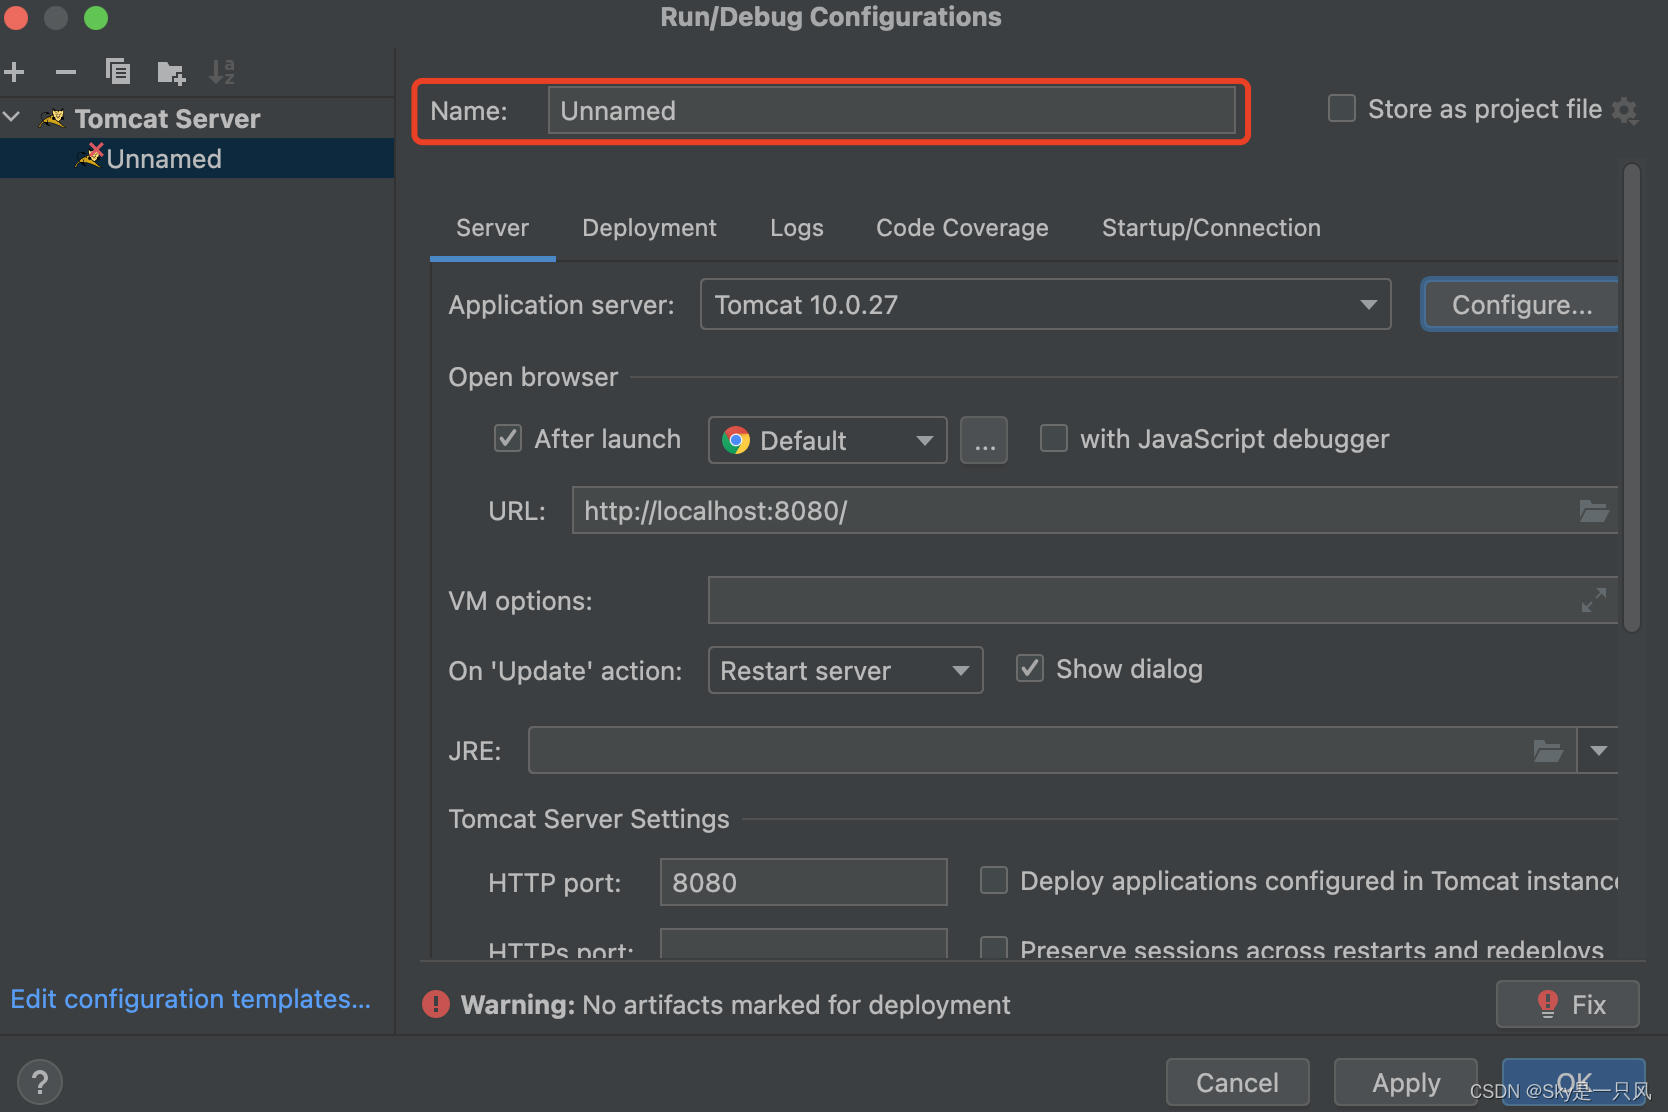
Task: Expand the VM options field
Action: pyautogui.click(x=1594, y=600)
